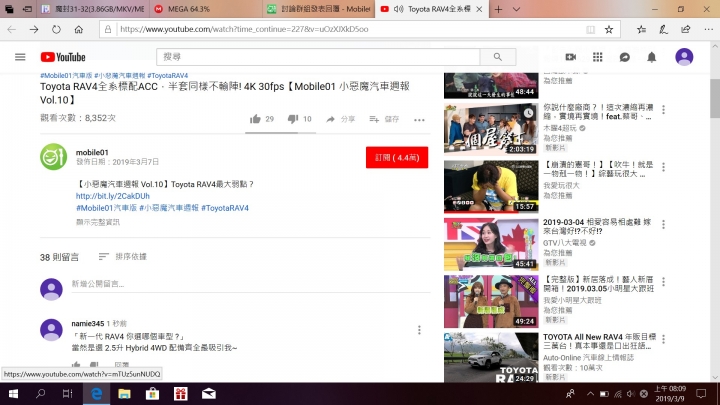Open Edge settings and more menu
The width and height of the screenshot is (720, 405).
(x=709, y=29)
